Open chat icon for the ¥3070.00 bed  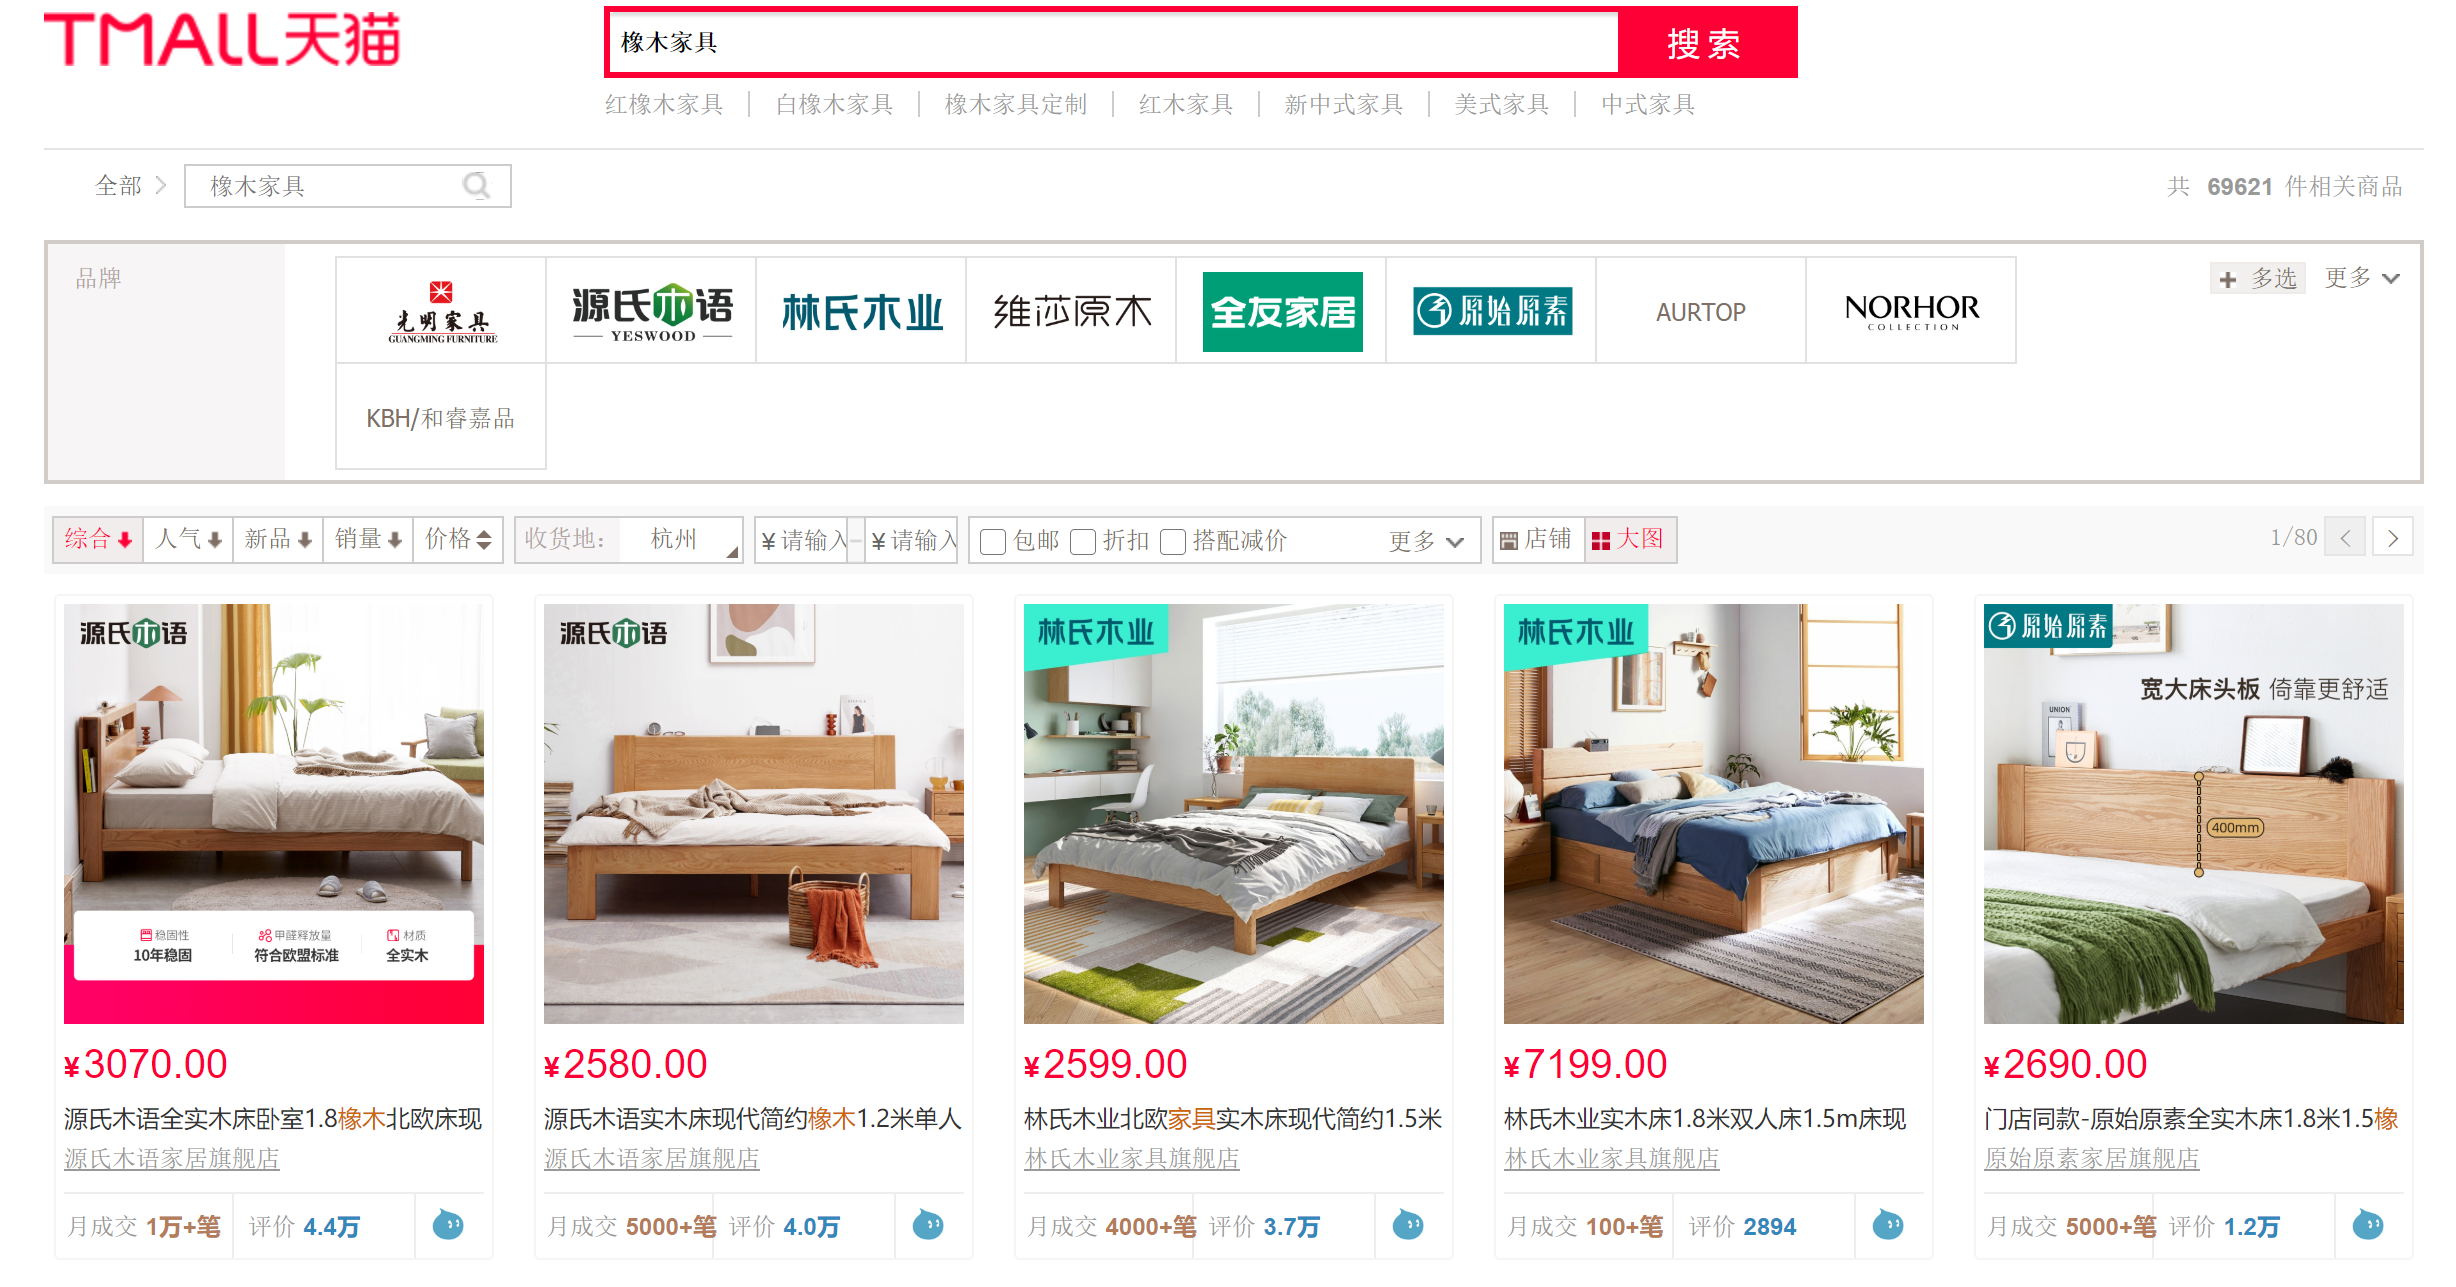click(448, 1224)
